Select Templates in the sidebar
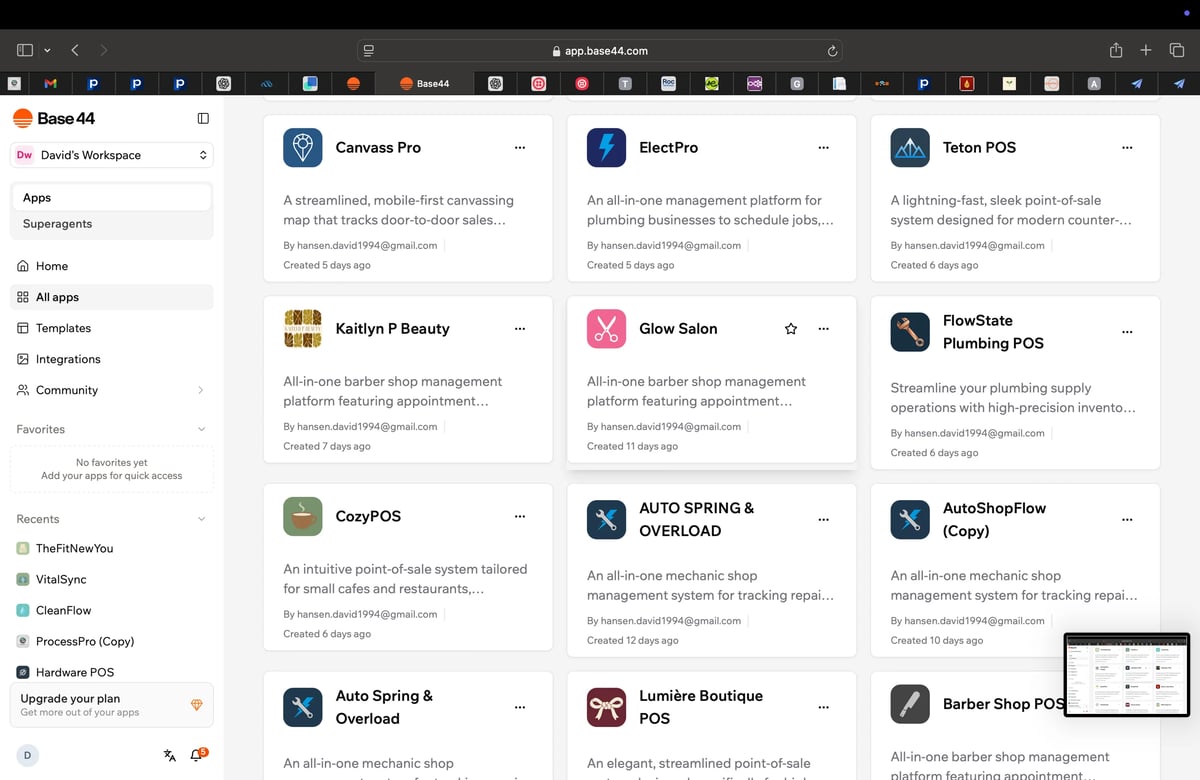The height and width of the screenshot is (780, 1200). [x=65, y=328]
